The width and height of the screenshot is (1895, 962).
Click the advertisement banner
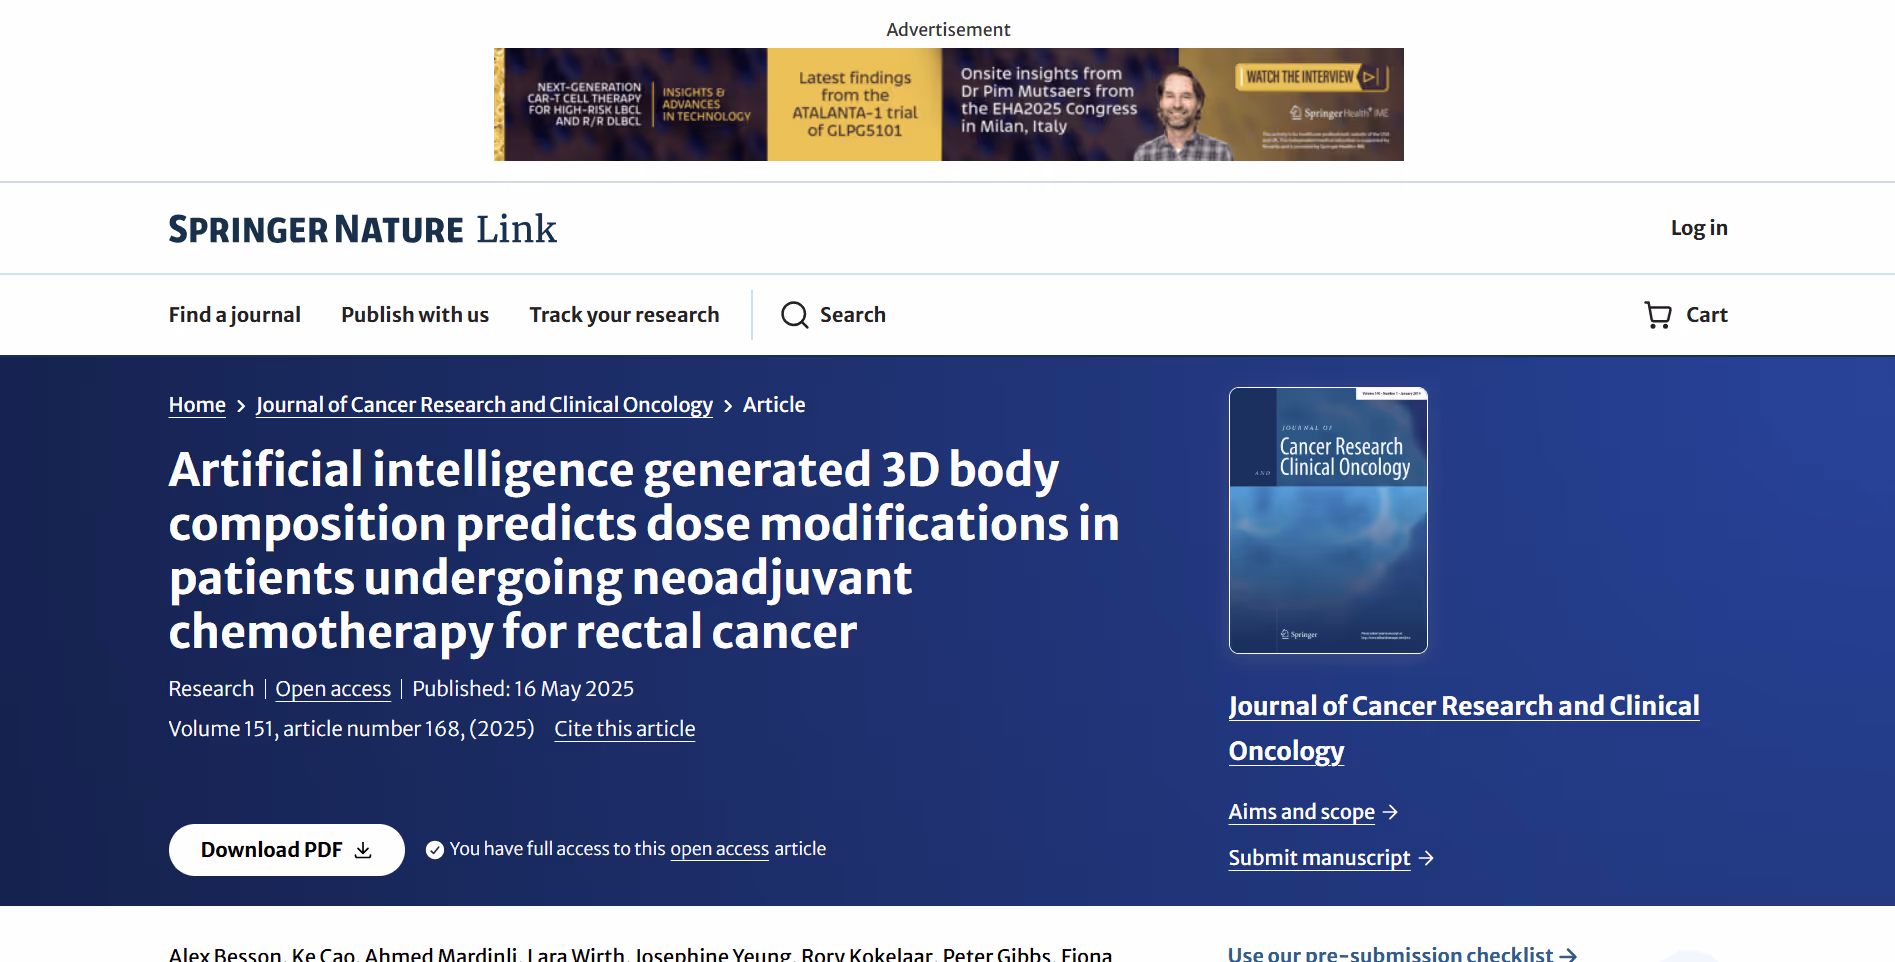coord(948,104)
